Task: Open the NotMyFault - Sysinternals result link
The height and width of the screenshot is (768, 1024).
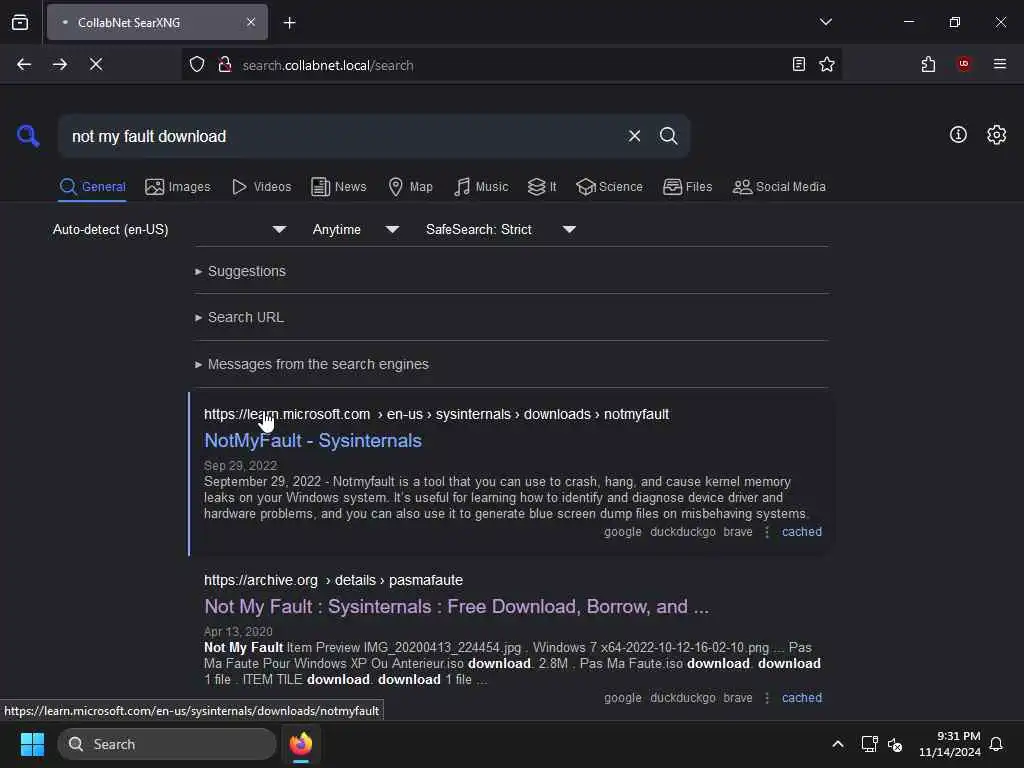Action: (x=313, y=441)
